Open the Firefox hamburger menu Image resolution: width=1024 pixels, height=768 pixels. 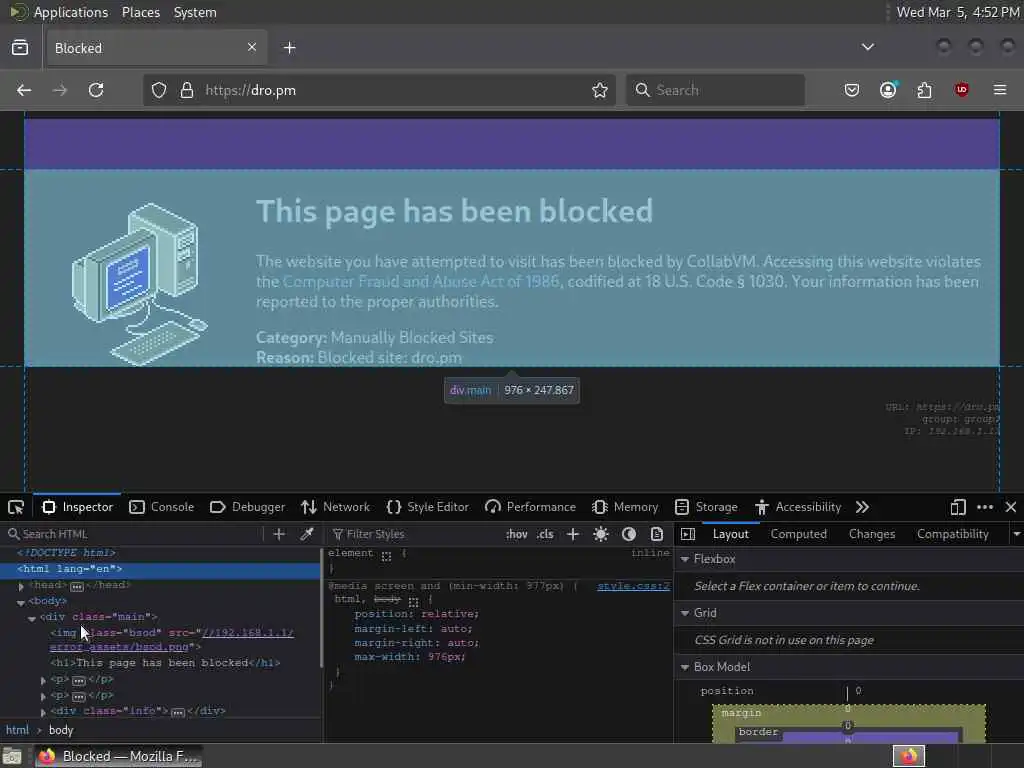[x=1000, y=90]
